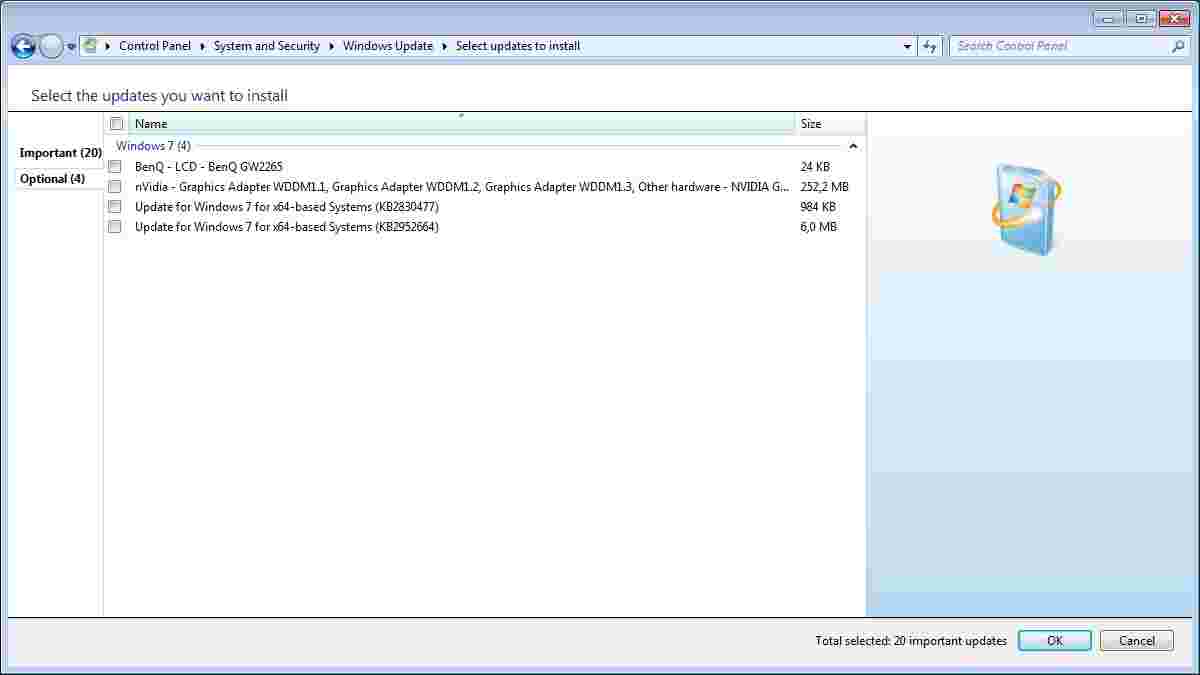Viewport: 1200px width, 675px height.
Task: Refresh the page using the address bar refresh icon
Action: (x=930, y=46)
